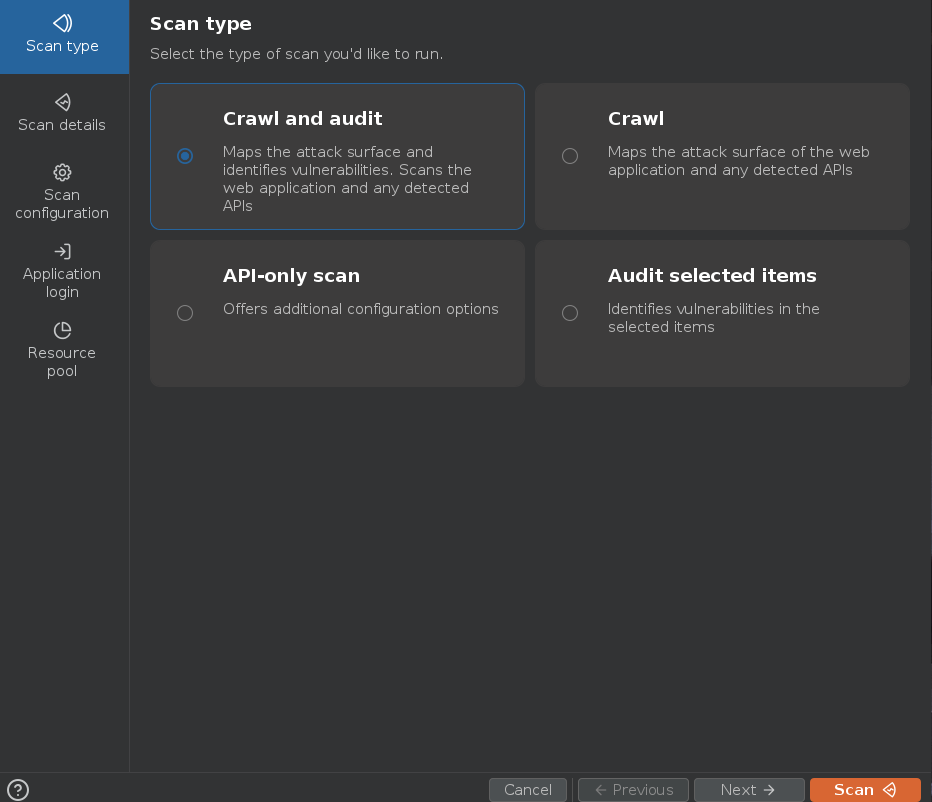Switch to the Scan details label
The width and height of the screenshot is (932, 802).
tap(62, 125)
